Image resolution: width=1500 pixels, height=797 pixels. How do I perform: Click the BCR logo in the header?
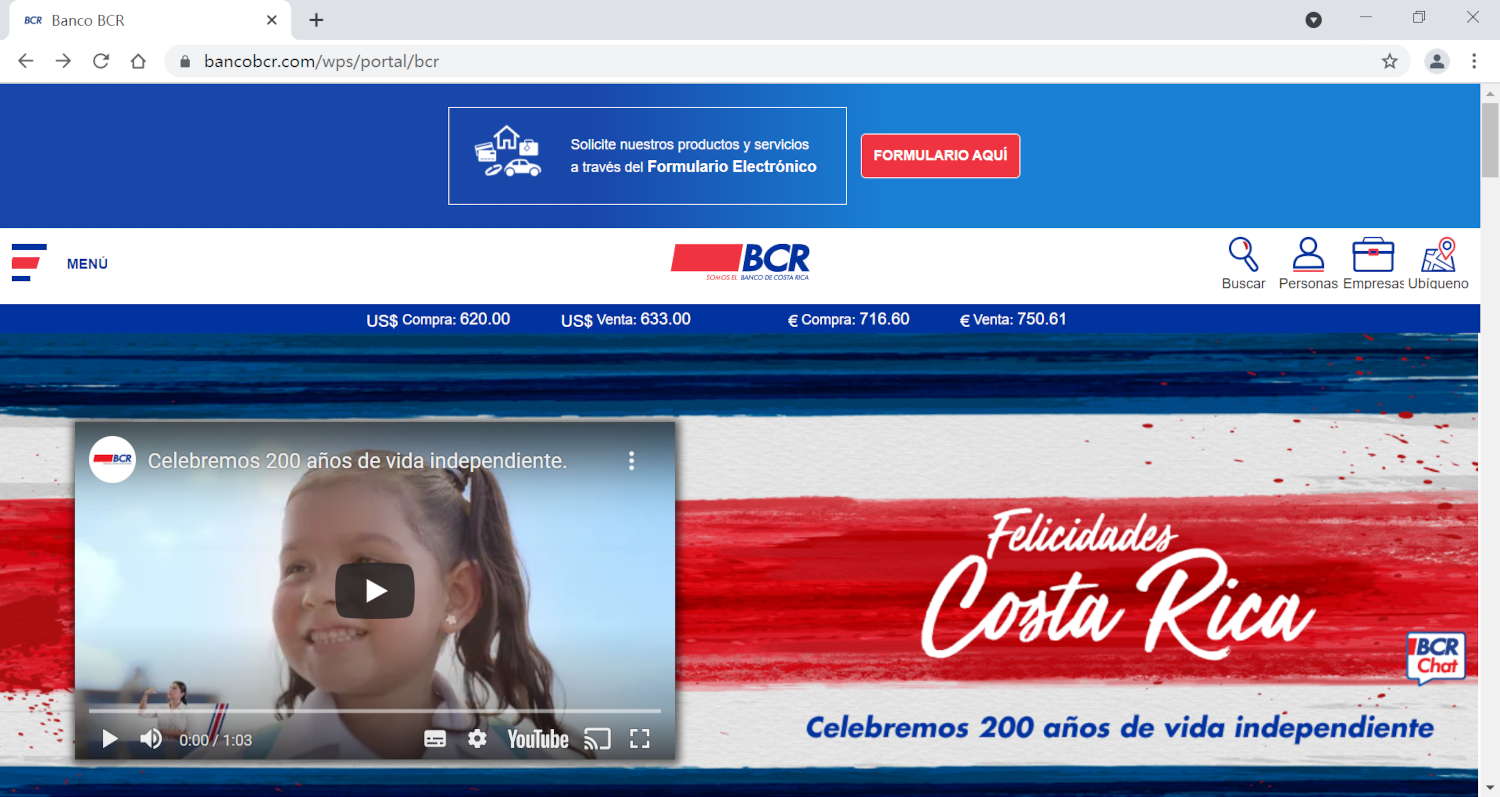coord(740,261)
